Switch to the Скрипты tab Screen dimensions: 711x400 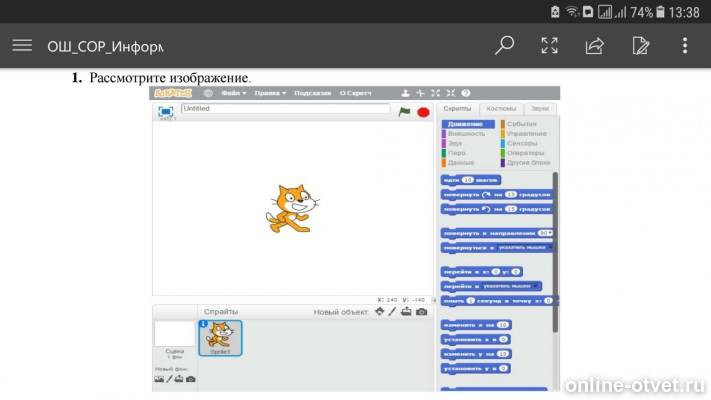click(x=457, y=108)
